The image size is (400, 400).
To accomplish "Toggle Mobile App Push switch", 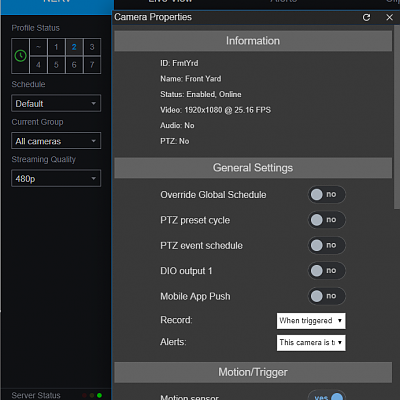I will tap(327, 296).
